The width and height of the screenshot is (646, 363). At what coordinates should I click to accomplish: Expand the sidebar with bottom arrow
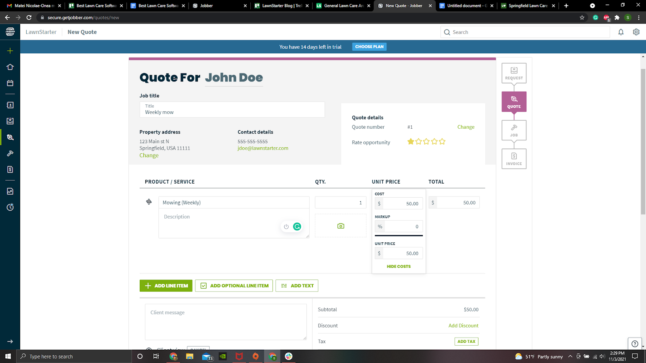click(x=10, y=342)
